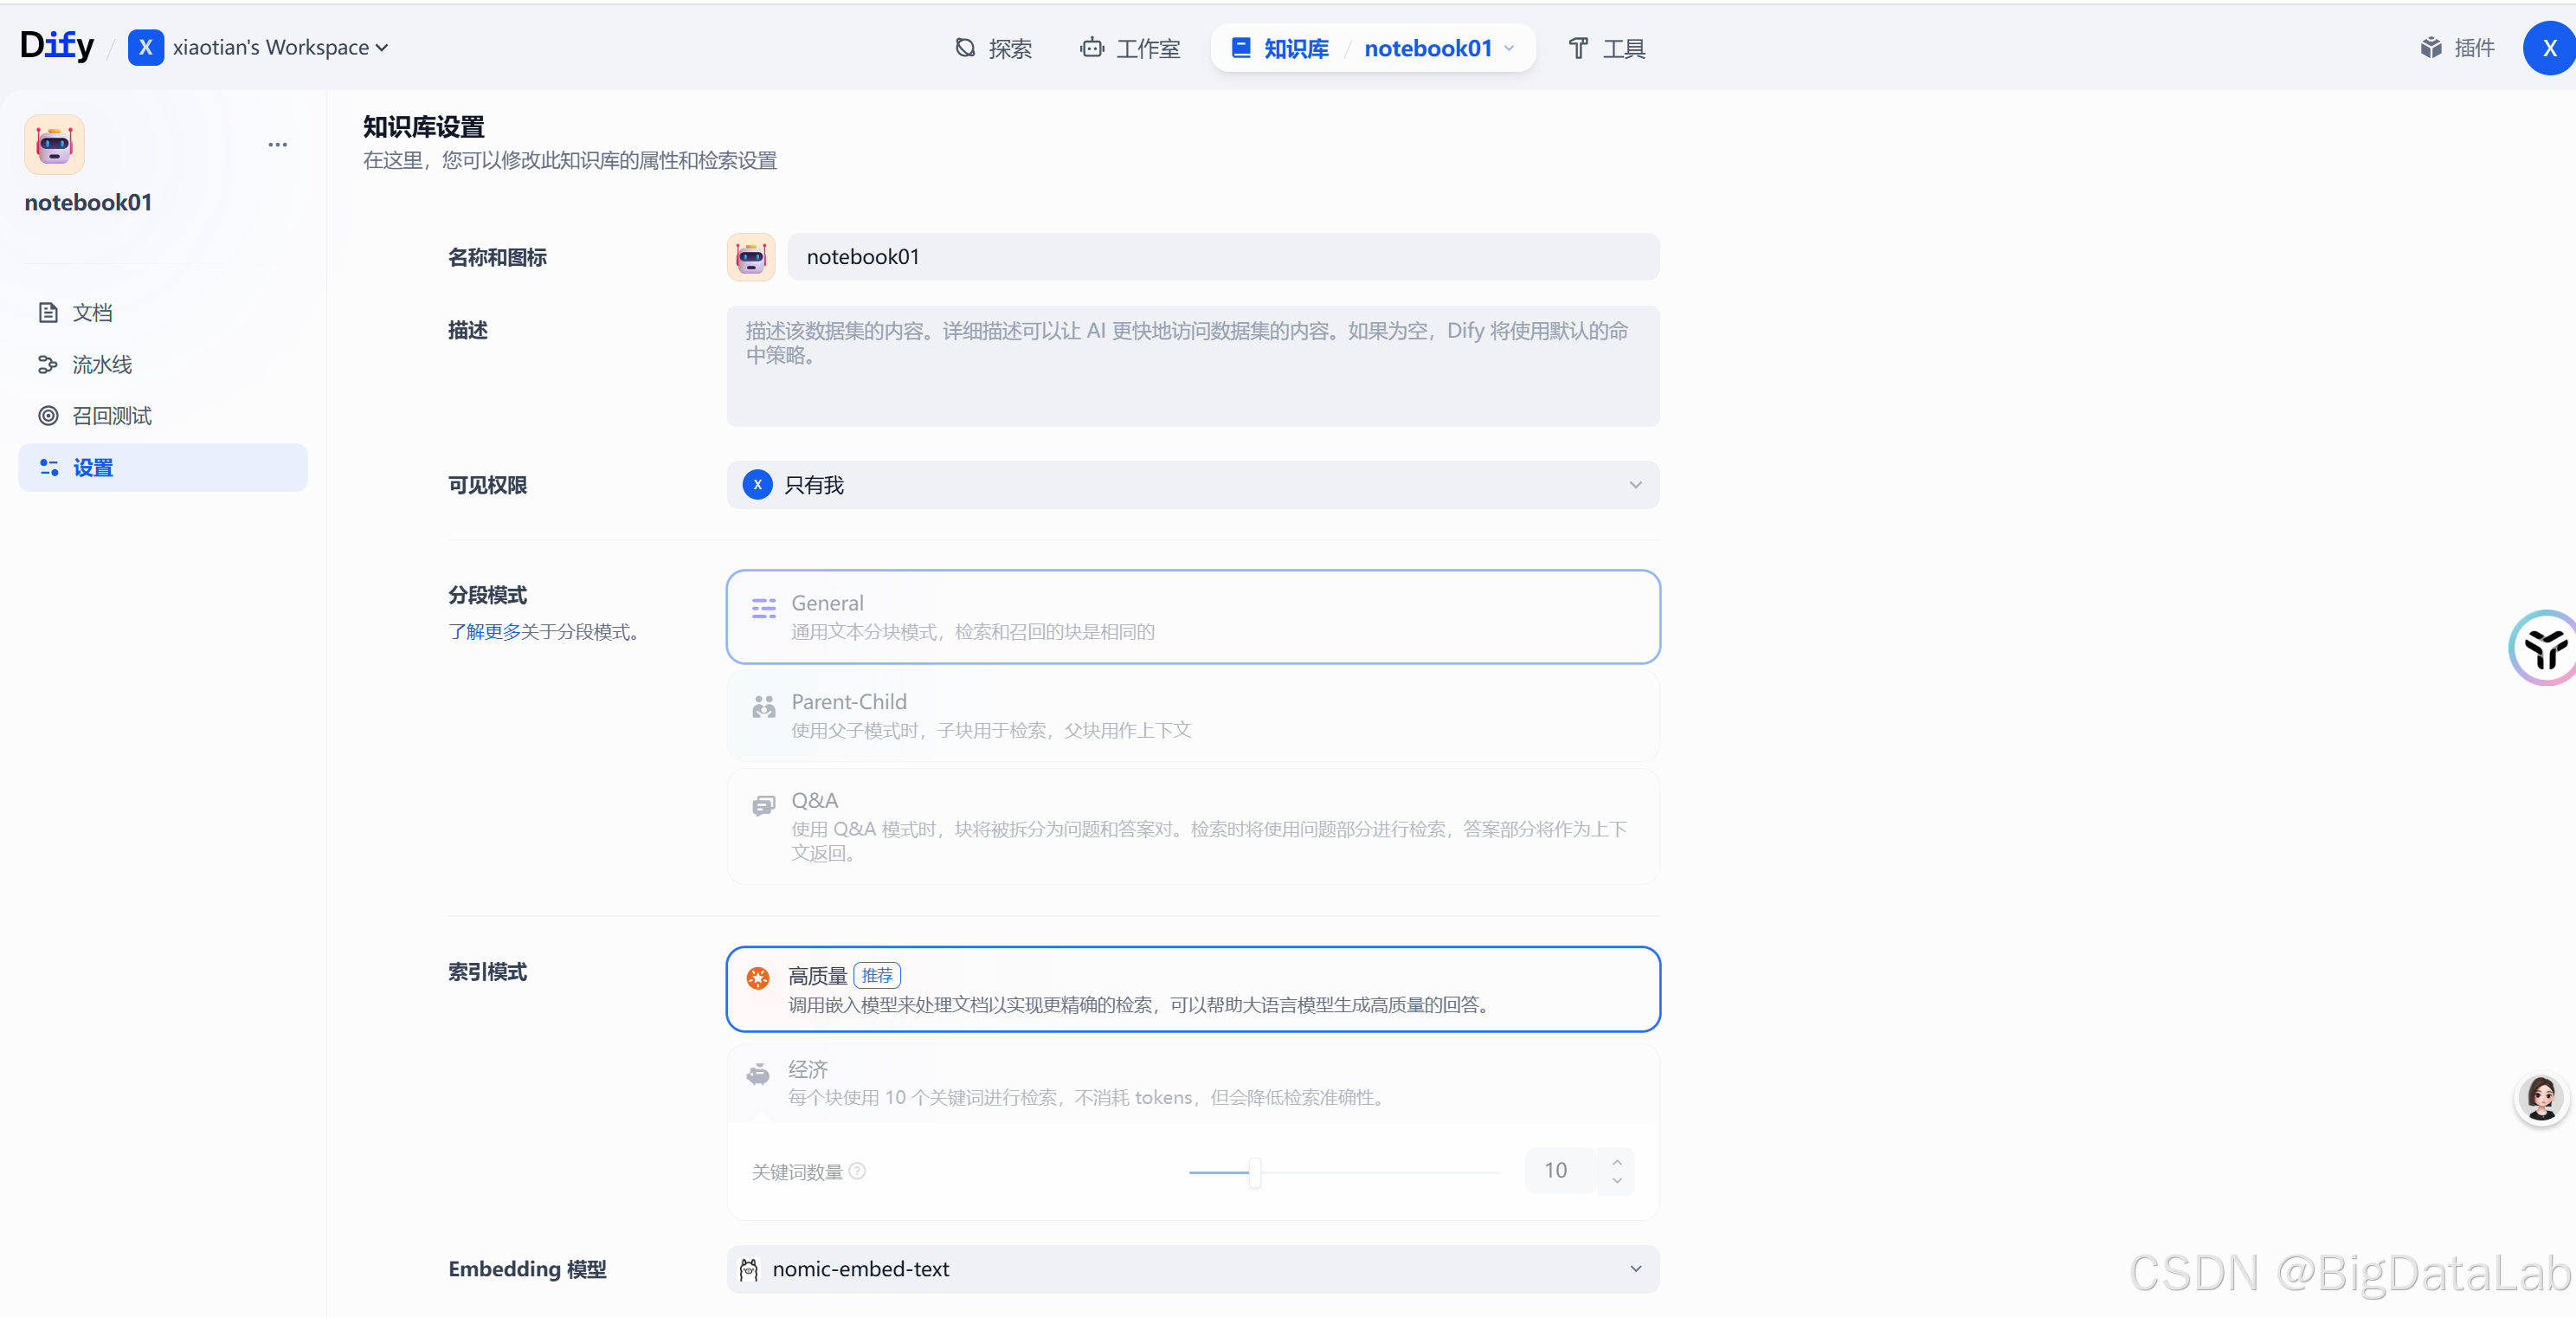Select 设置 in the sidebar
This screenshot has height=1317, width=2576.
point(163,468)
